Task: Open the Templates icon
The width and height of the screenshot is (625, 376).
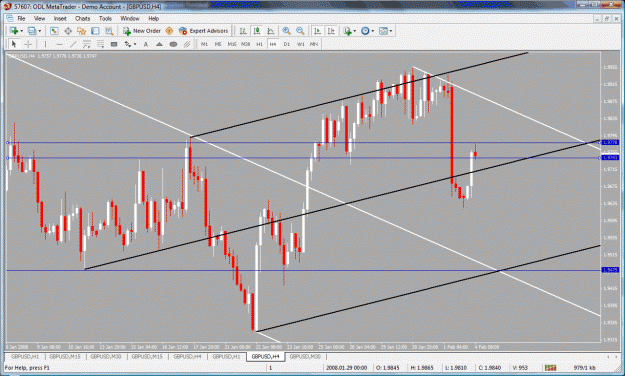Action: [383, 31]
